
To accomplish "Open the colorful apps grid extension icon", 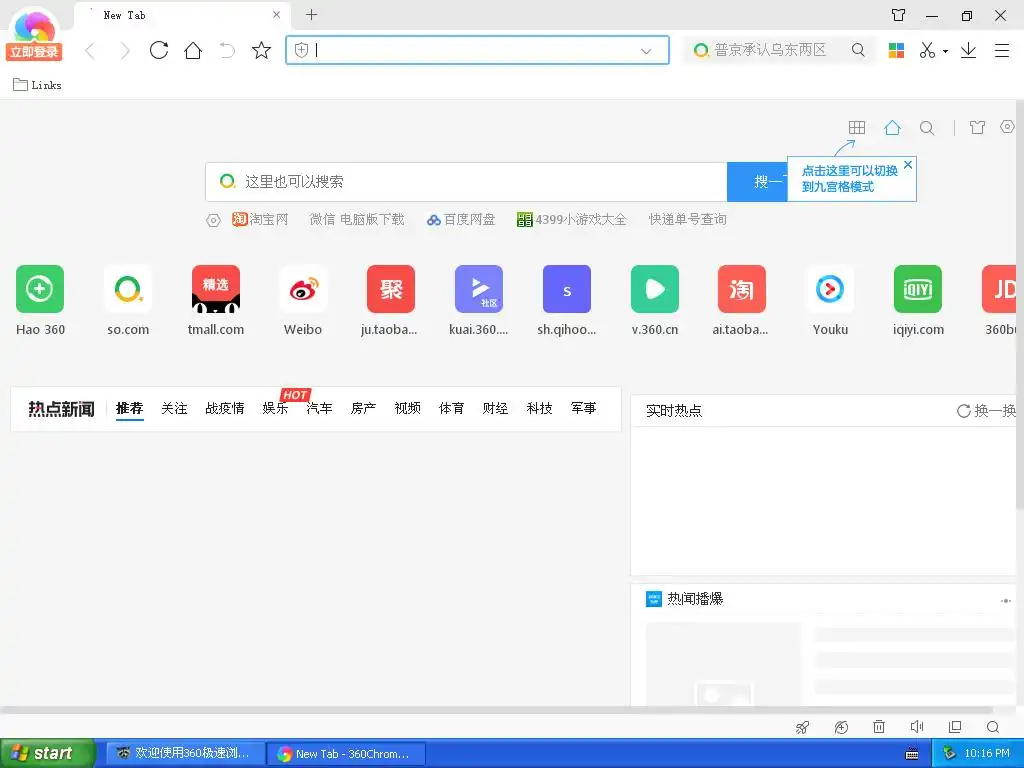I will (896, 50).
